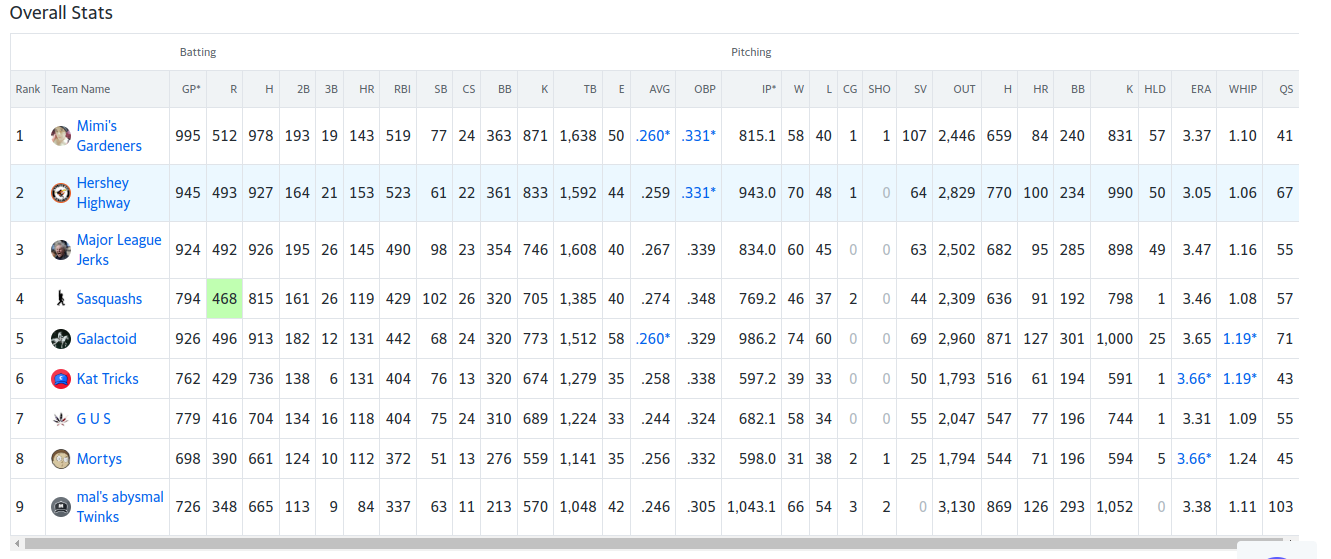Click Mimi's Gardeners team avatar icon
Image resolution: width=1331 pixels, height=559 pixels.
[61, 136]
